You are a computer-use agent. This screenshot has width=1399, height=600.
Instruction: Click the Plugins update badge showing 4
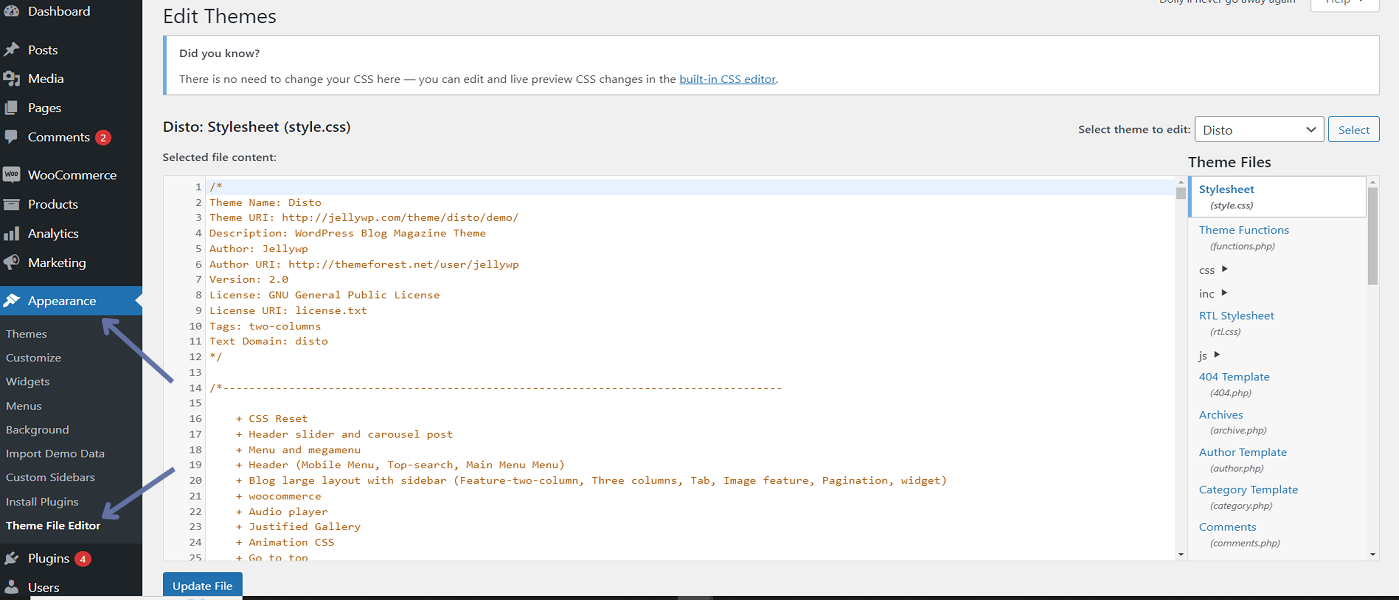(83, 558)
